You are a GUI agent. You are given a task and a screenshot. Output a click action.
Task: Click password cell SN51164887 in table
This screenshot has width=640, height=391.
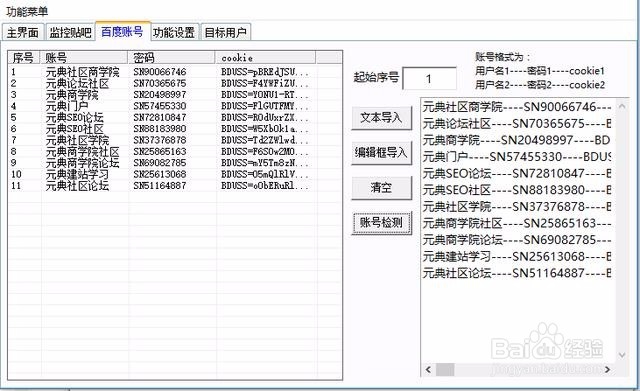tap(160, 186)
